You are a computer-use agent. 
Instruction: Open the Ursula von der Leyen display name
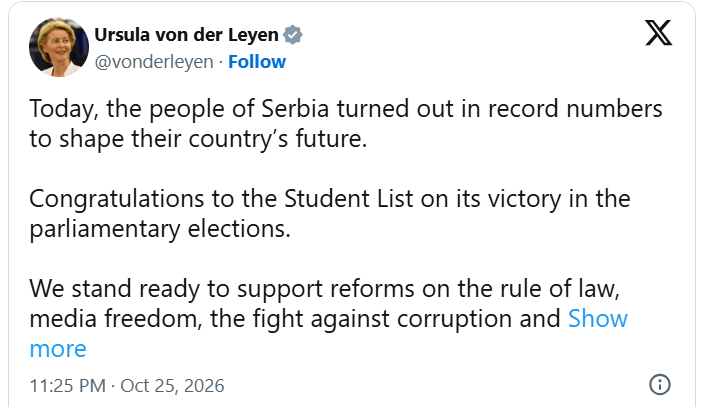click(x=186, y=35)
